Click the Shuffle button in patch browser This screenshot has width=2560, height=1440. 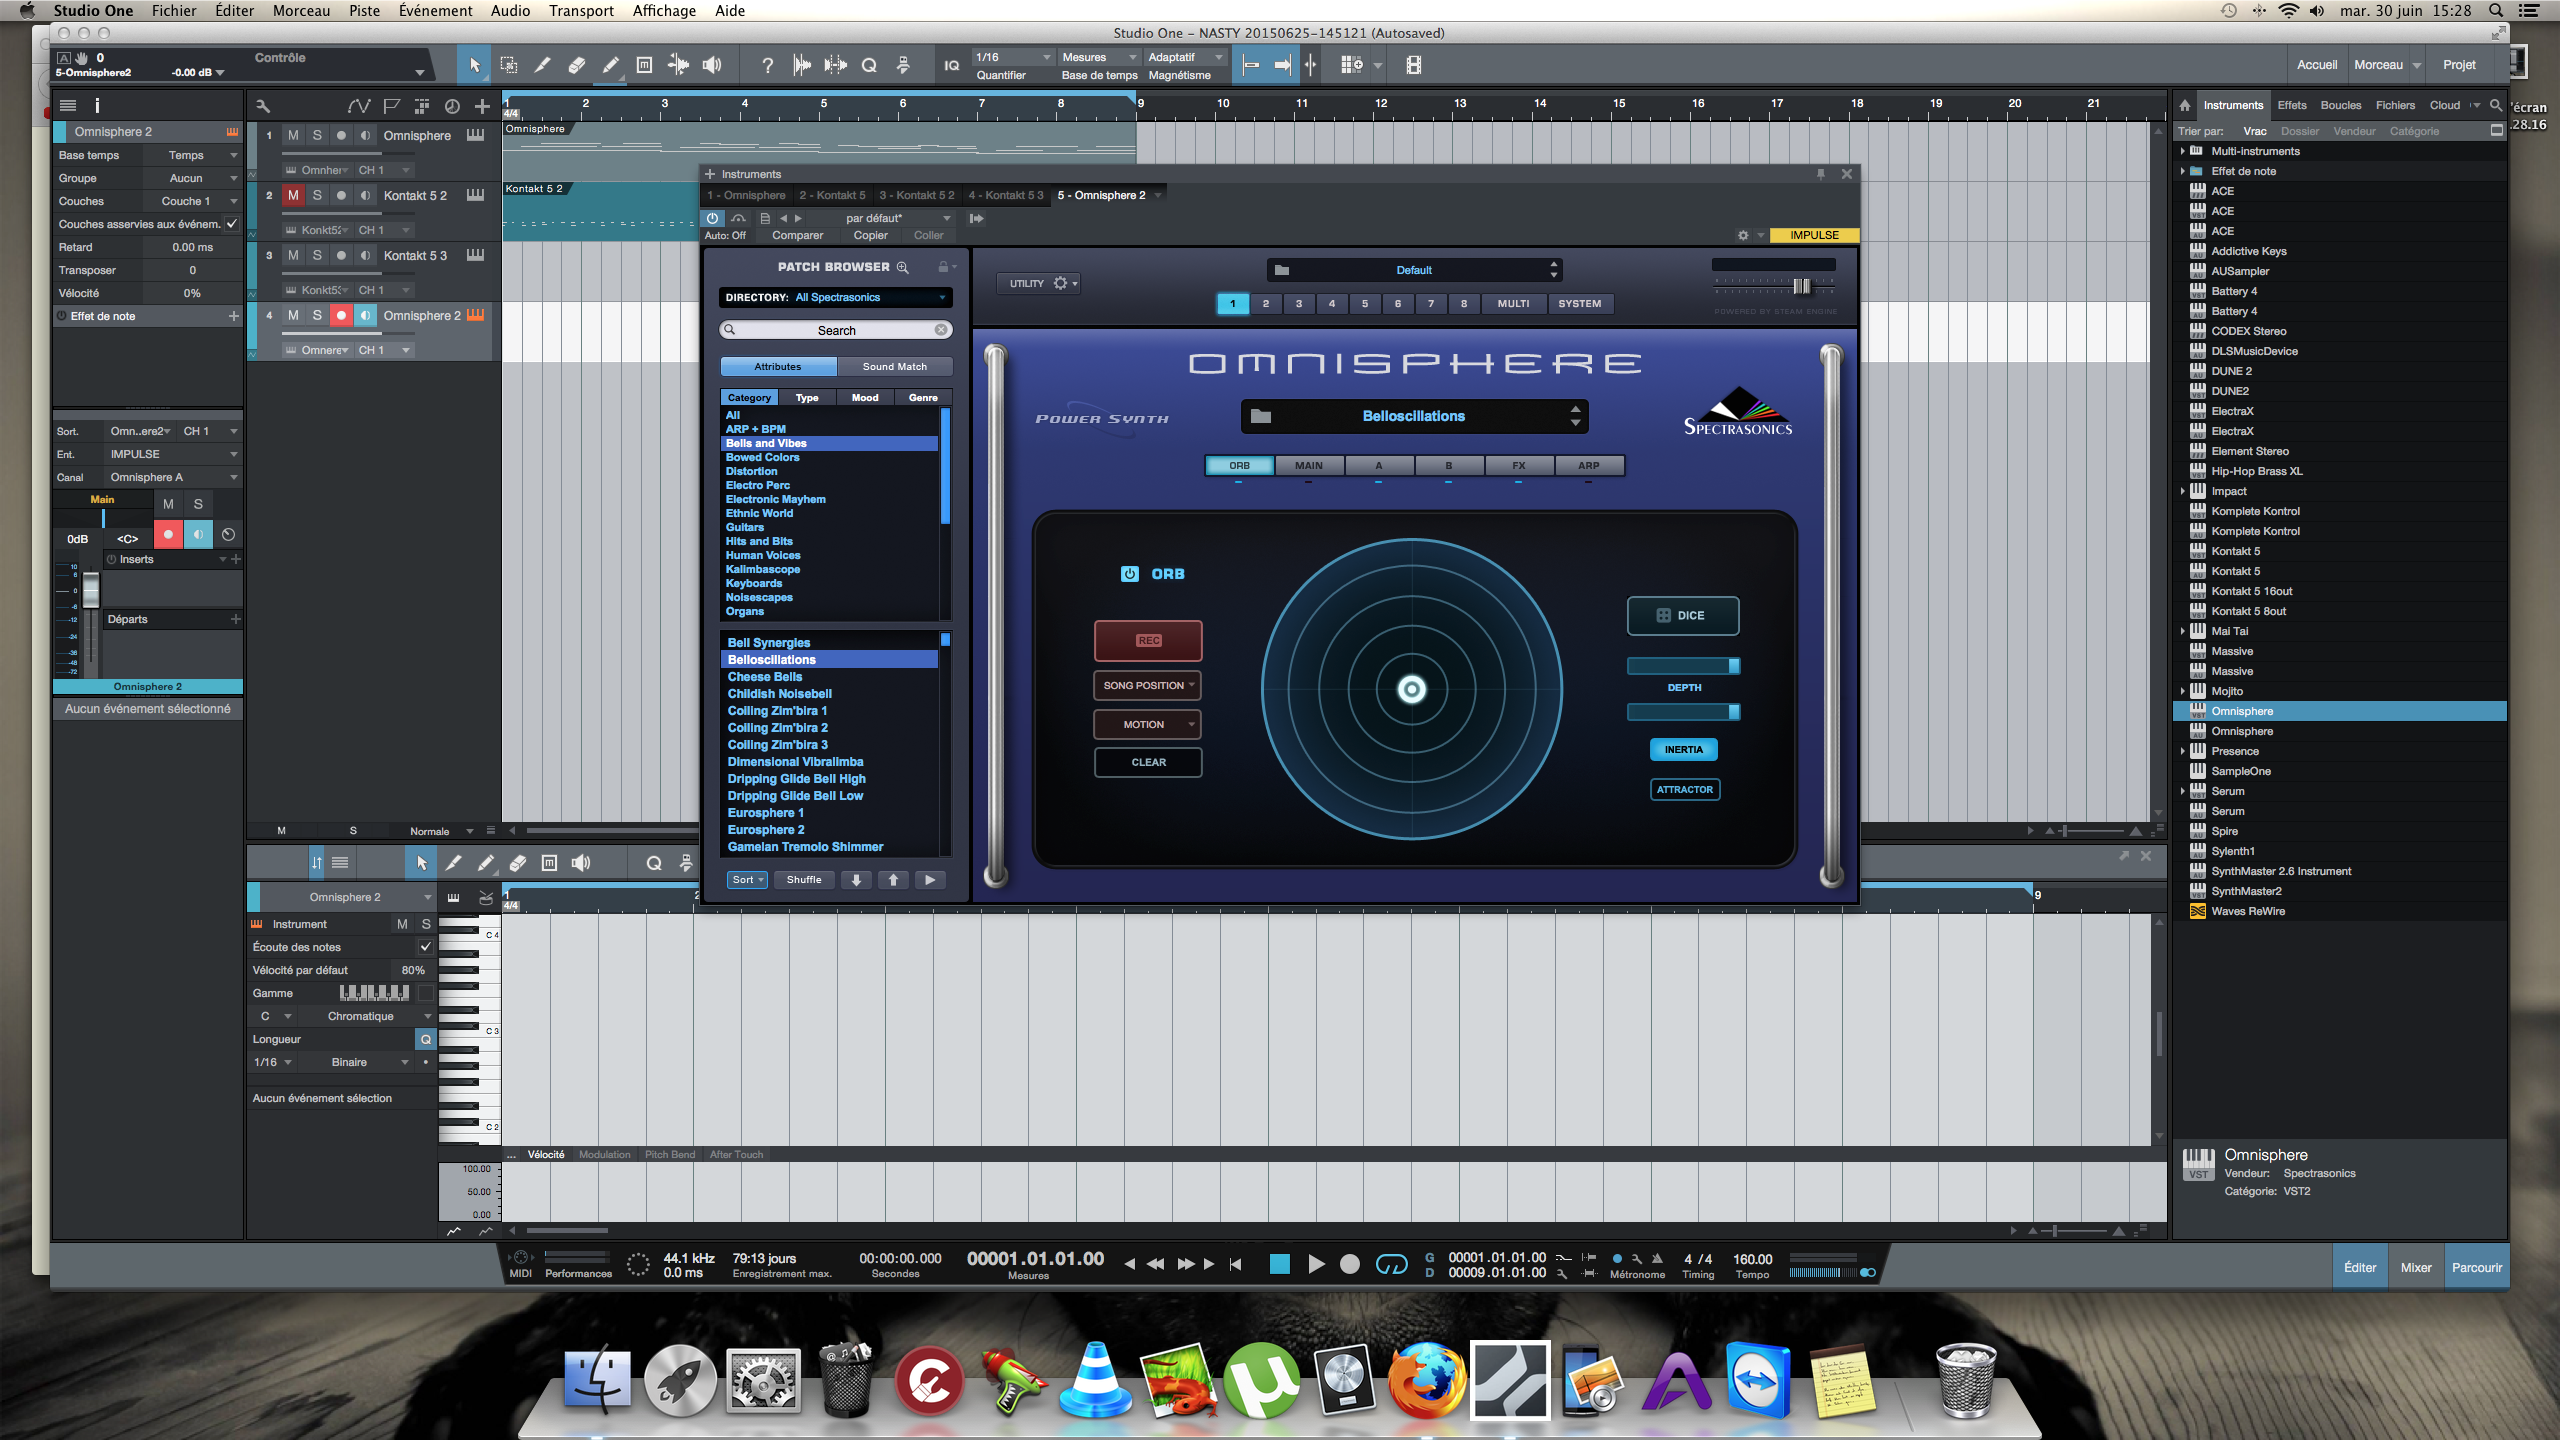tap(802, 879)
